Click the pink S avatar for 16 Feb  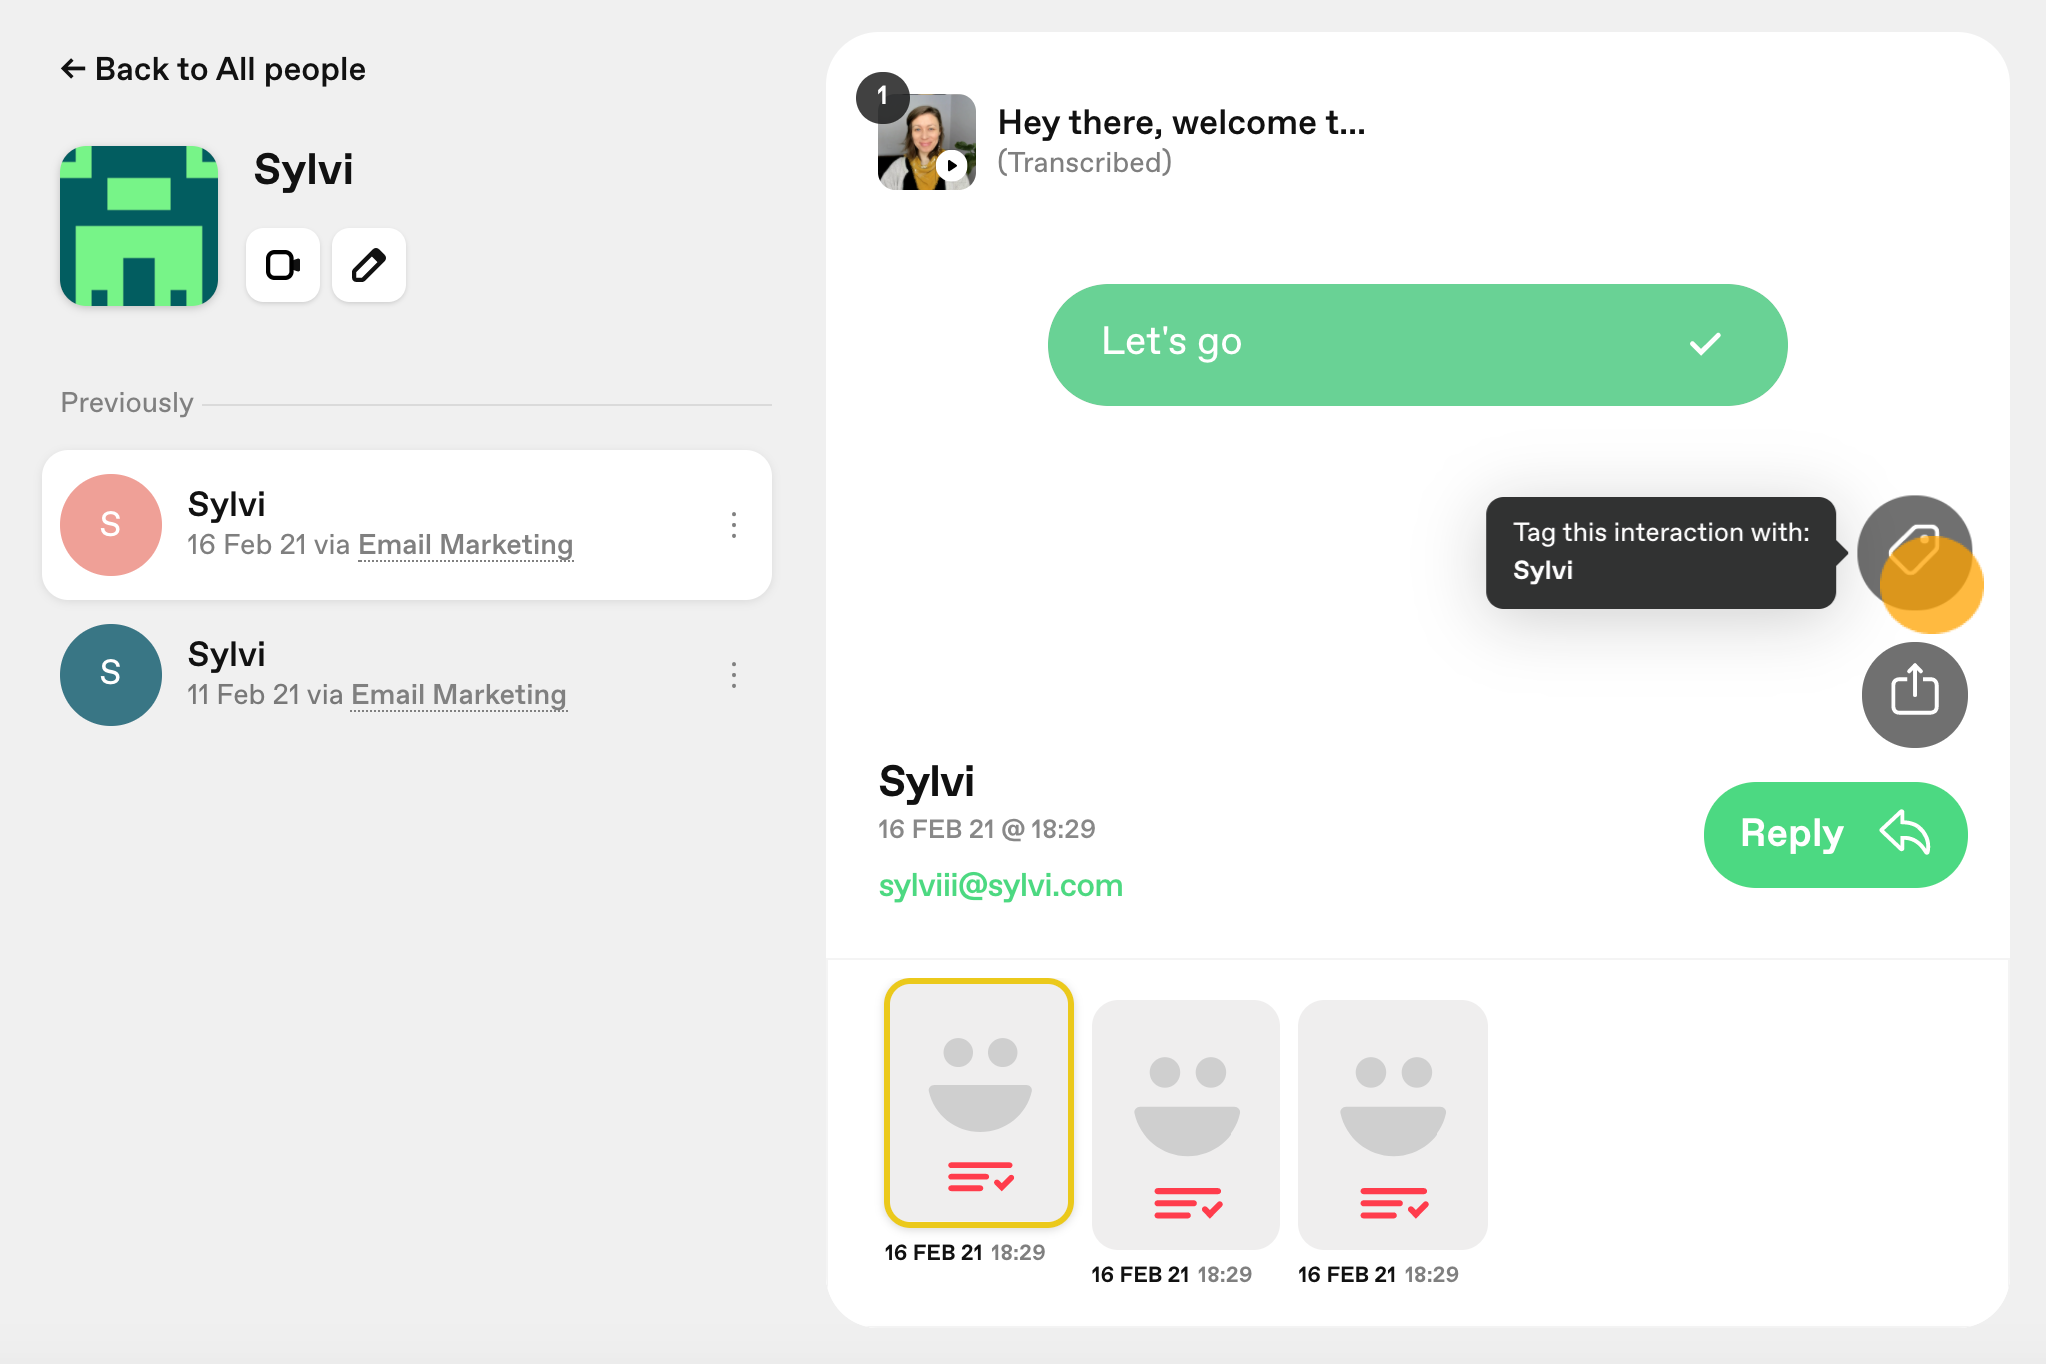111,525
